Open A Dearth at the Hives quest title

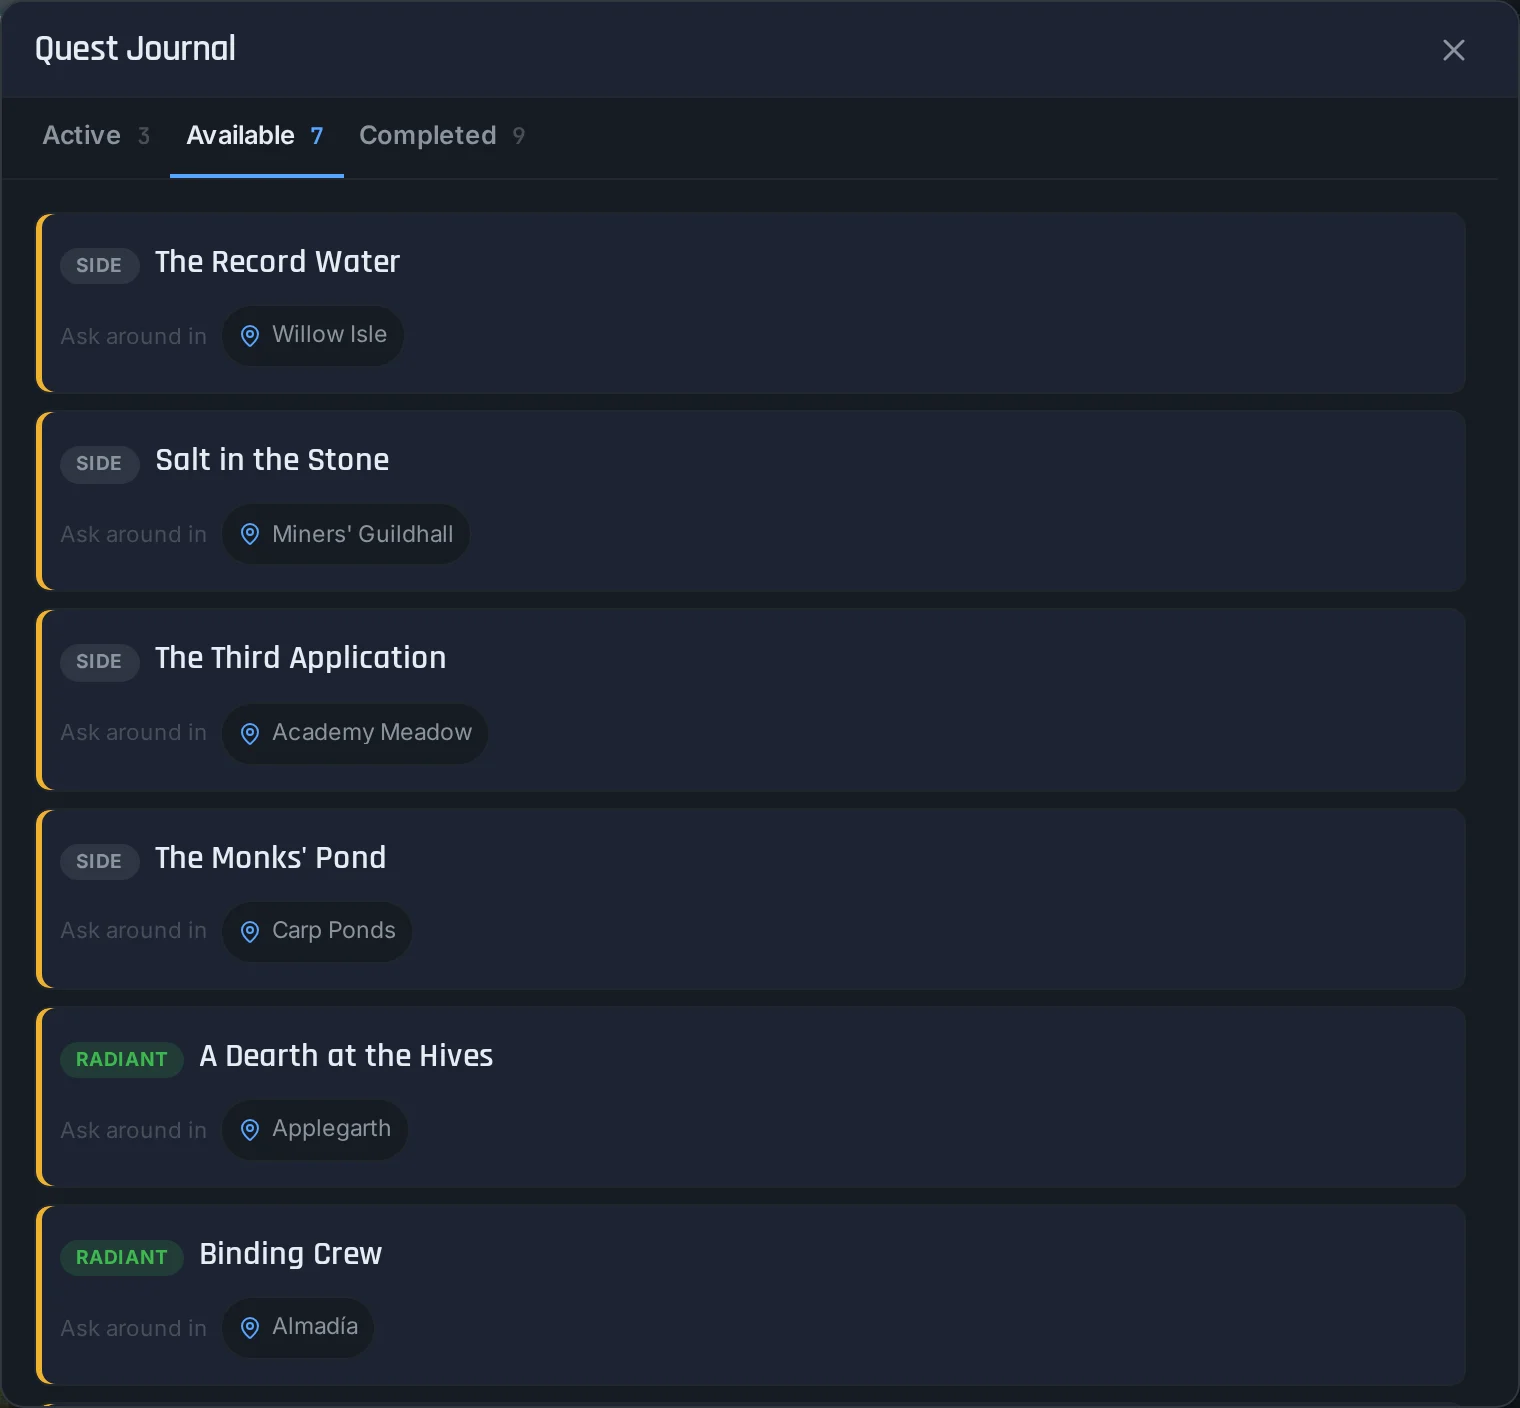346,1056
